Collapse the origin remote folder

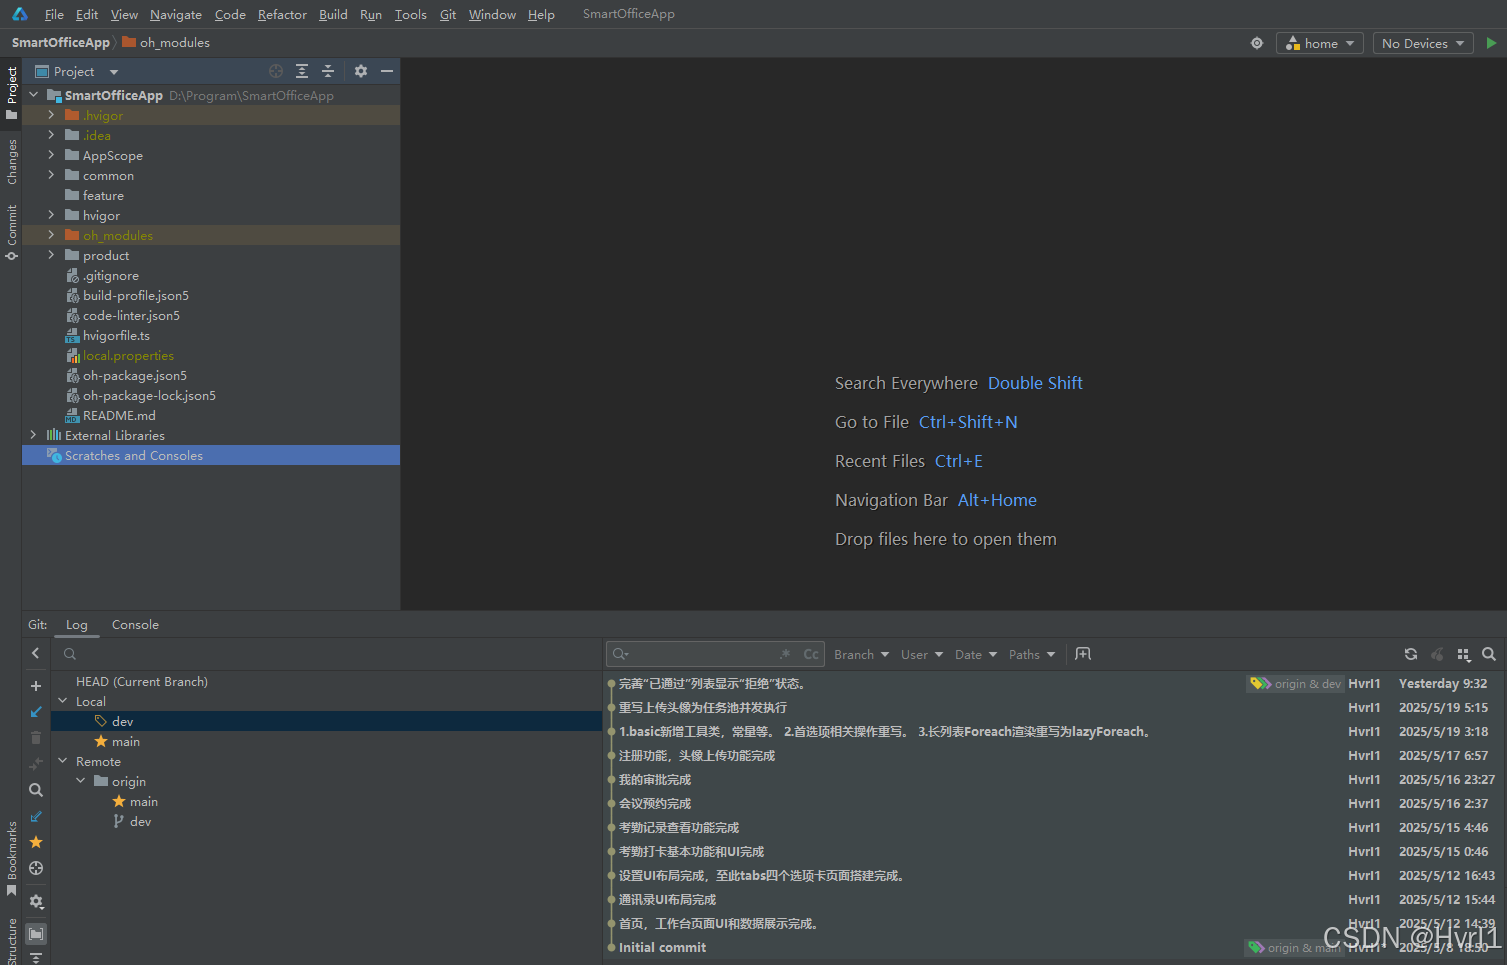pyautogui.click(x=81, y=781)
